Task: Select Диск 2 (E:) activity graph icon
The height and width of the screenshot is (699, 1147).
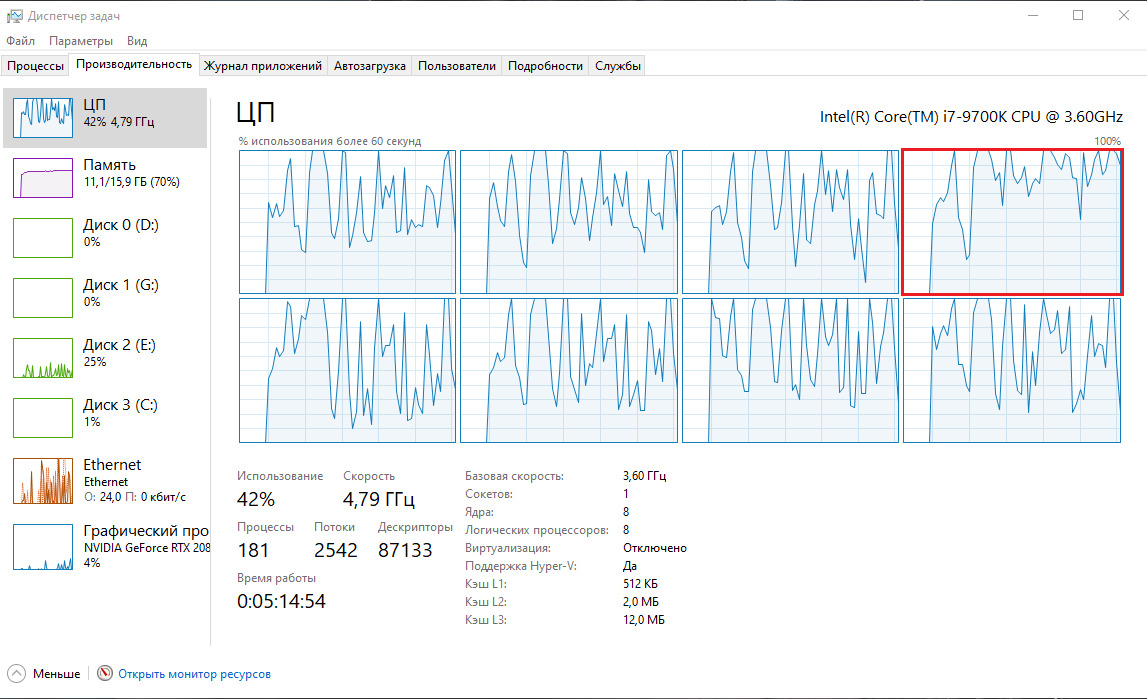Action: tap(43, 358)
